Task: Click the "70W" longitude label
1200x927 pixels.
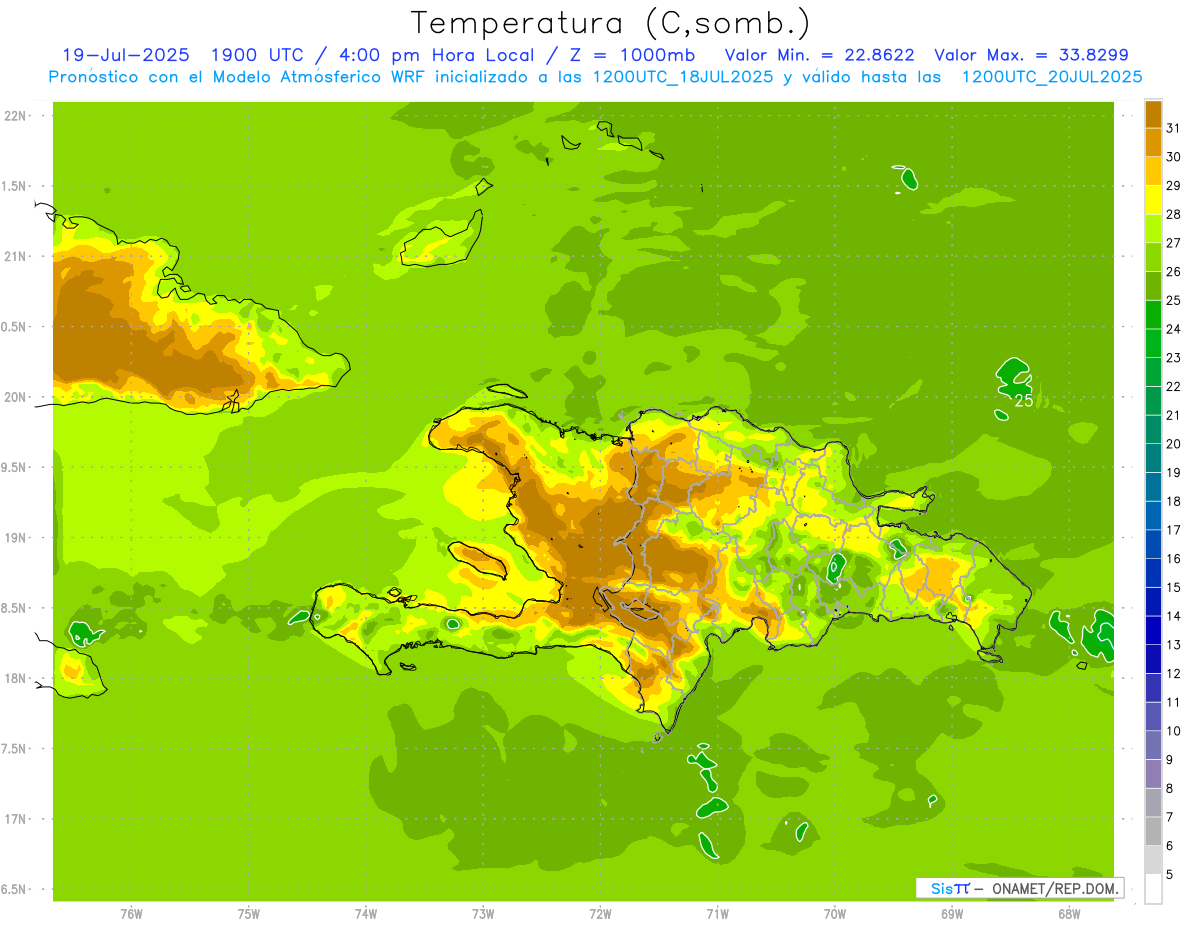Action: (835, 914)
